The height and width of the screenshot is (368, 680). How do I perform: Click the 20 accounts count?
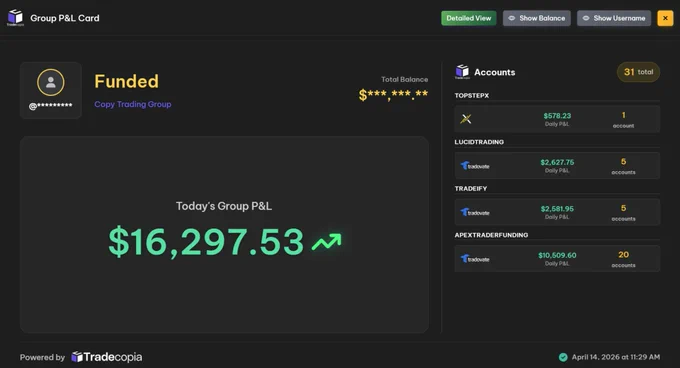coord(623,259)
